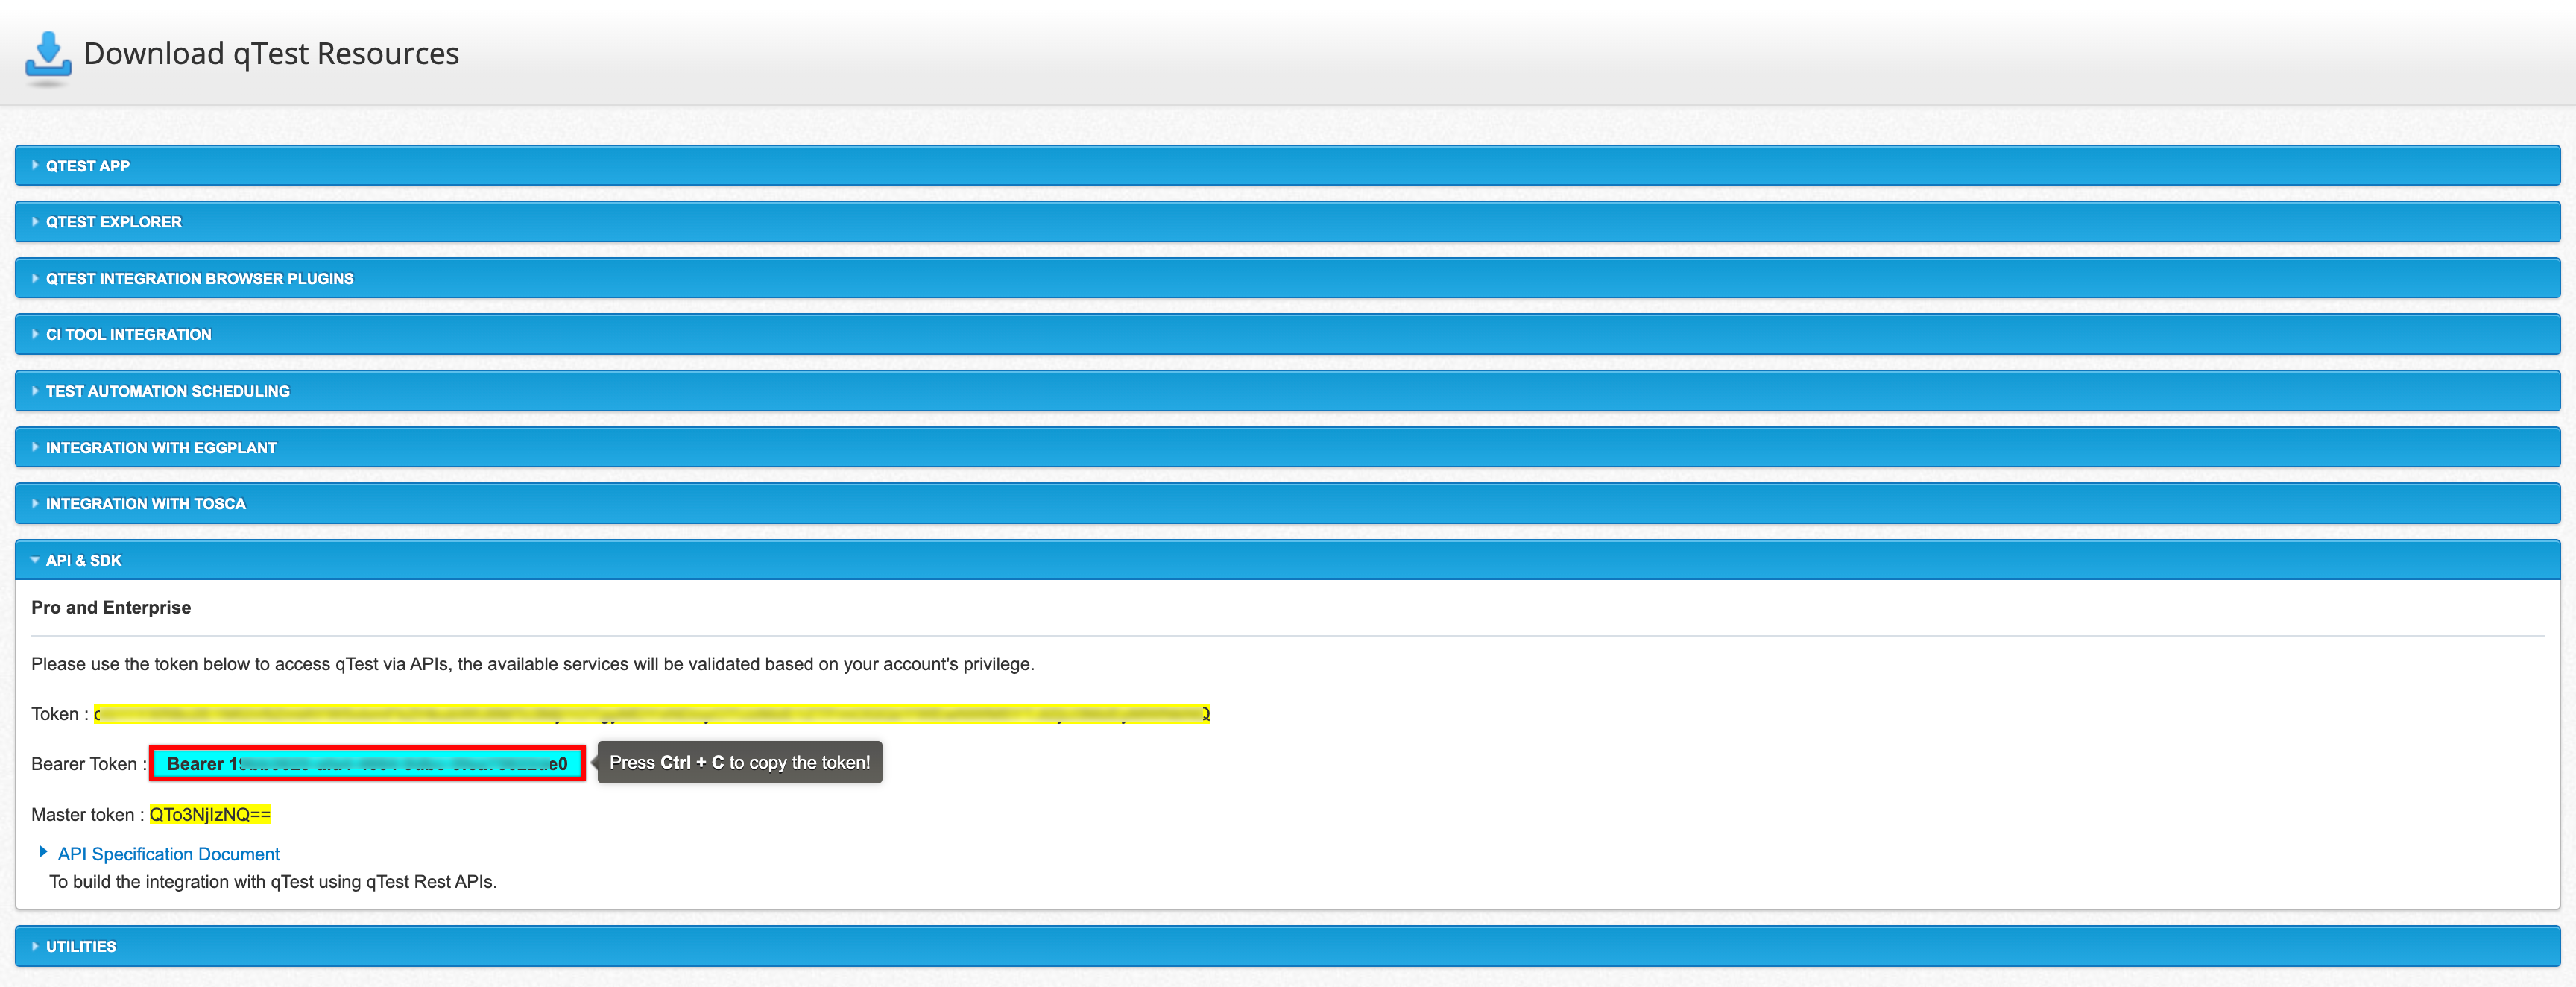Open TEST AUTOMATION SCHEDULING section
This screenshot has height=987, width=2576.
pos(167,392)
